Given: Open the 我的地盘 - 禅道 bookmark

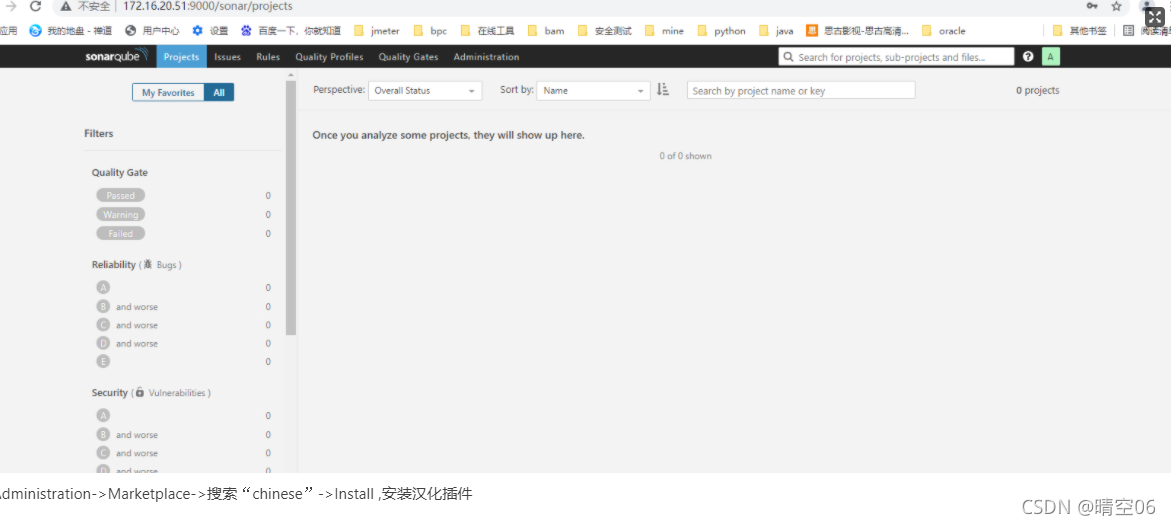Looking at the screenshot, I should 71,31.
